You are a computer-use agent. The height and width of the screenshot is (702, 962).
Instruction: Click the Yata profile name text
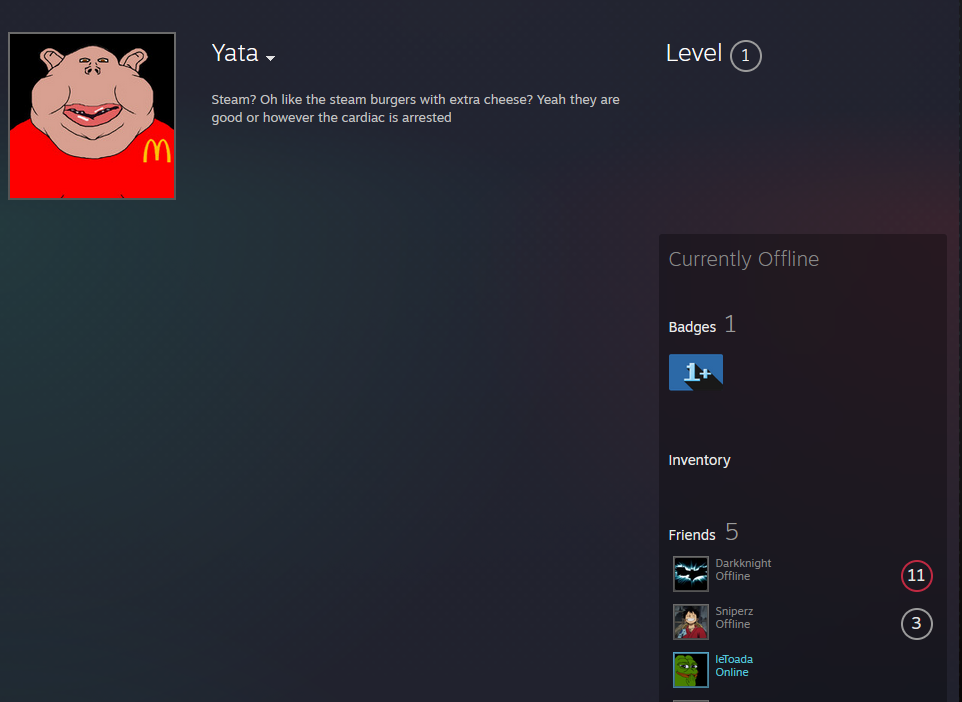pyautogui.click(x=235, y=53)
